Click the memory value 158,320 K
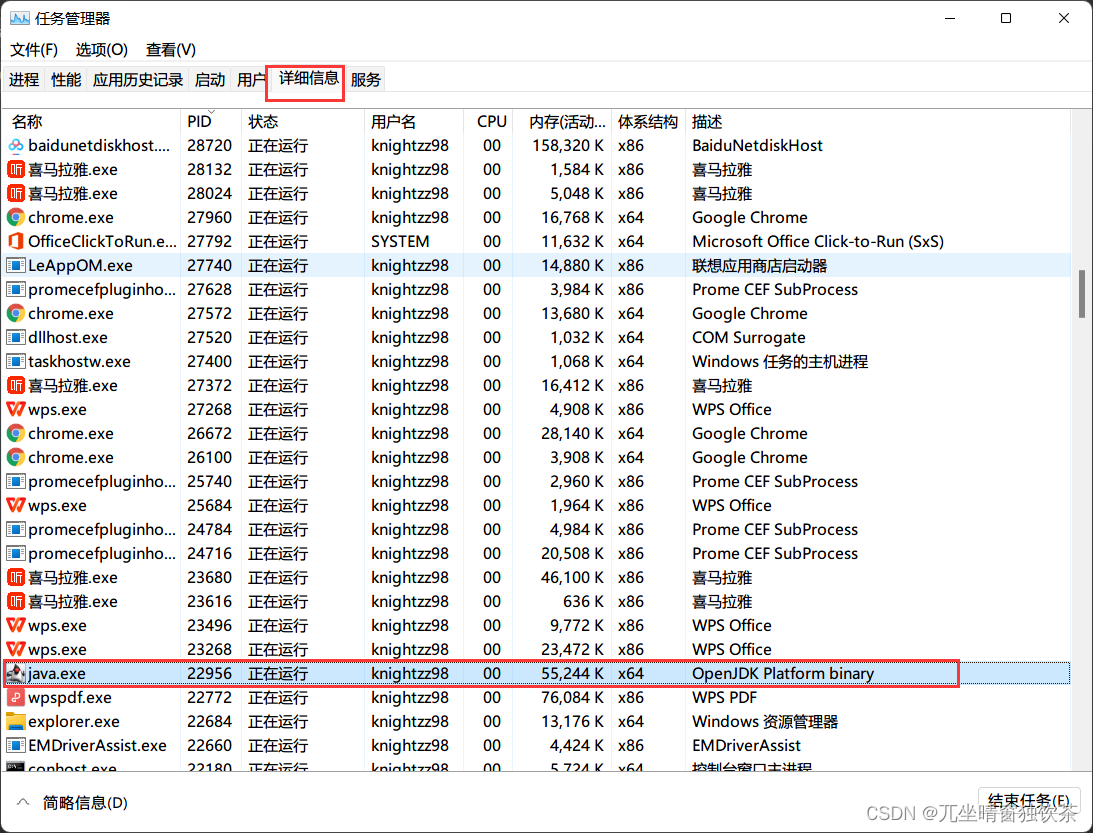This screenshot has width=1093, height=833. point(568,146)
